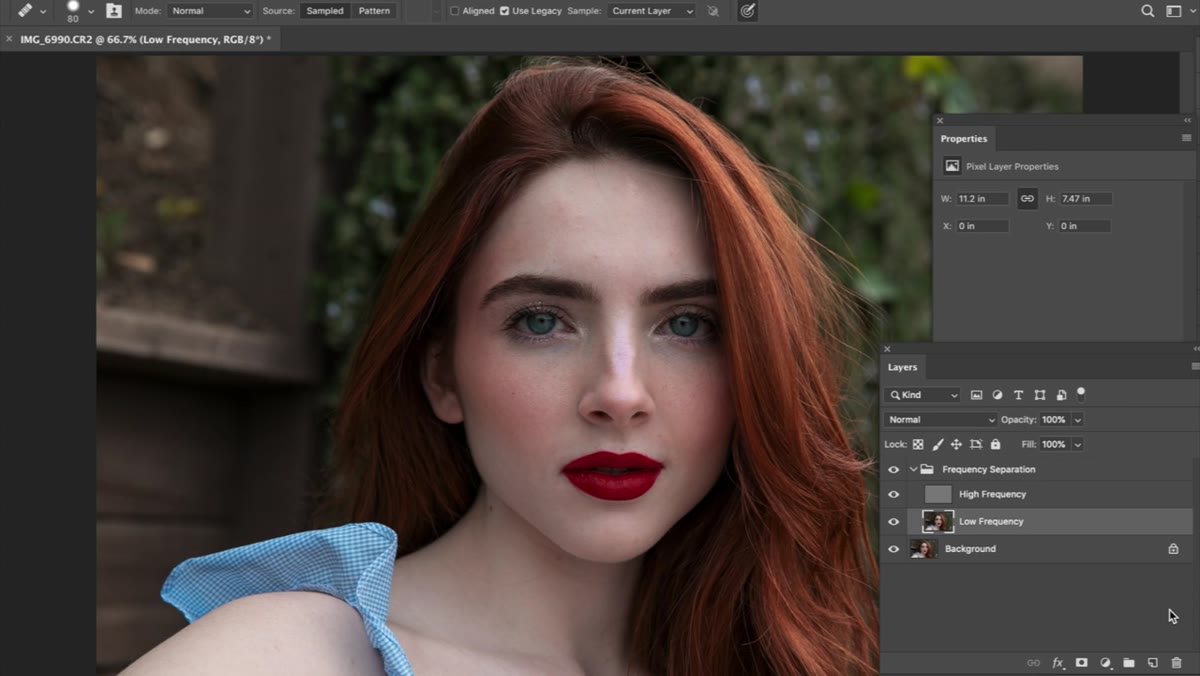Lock artboard nesting icon
1200x676 pixels.
coord(976,444)
